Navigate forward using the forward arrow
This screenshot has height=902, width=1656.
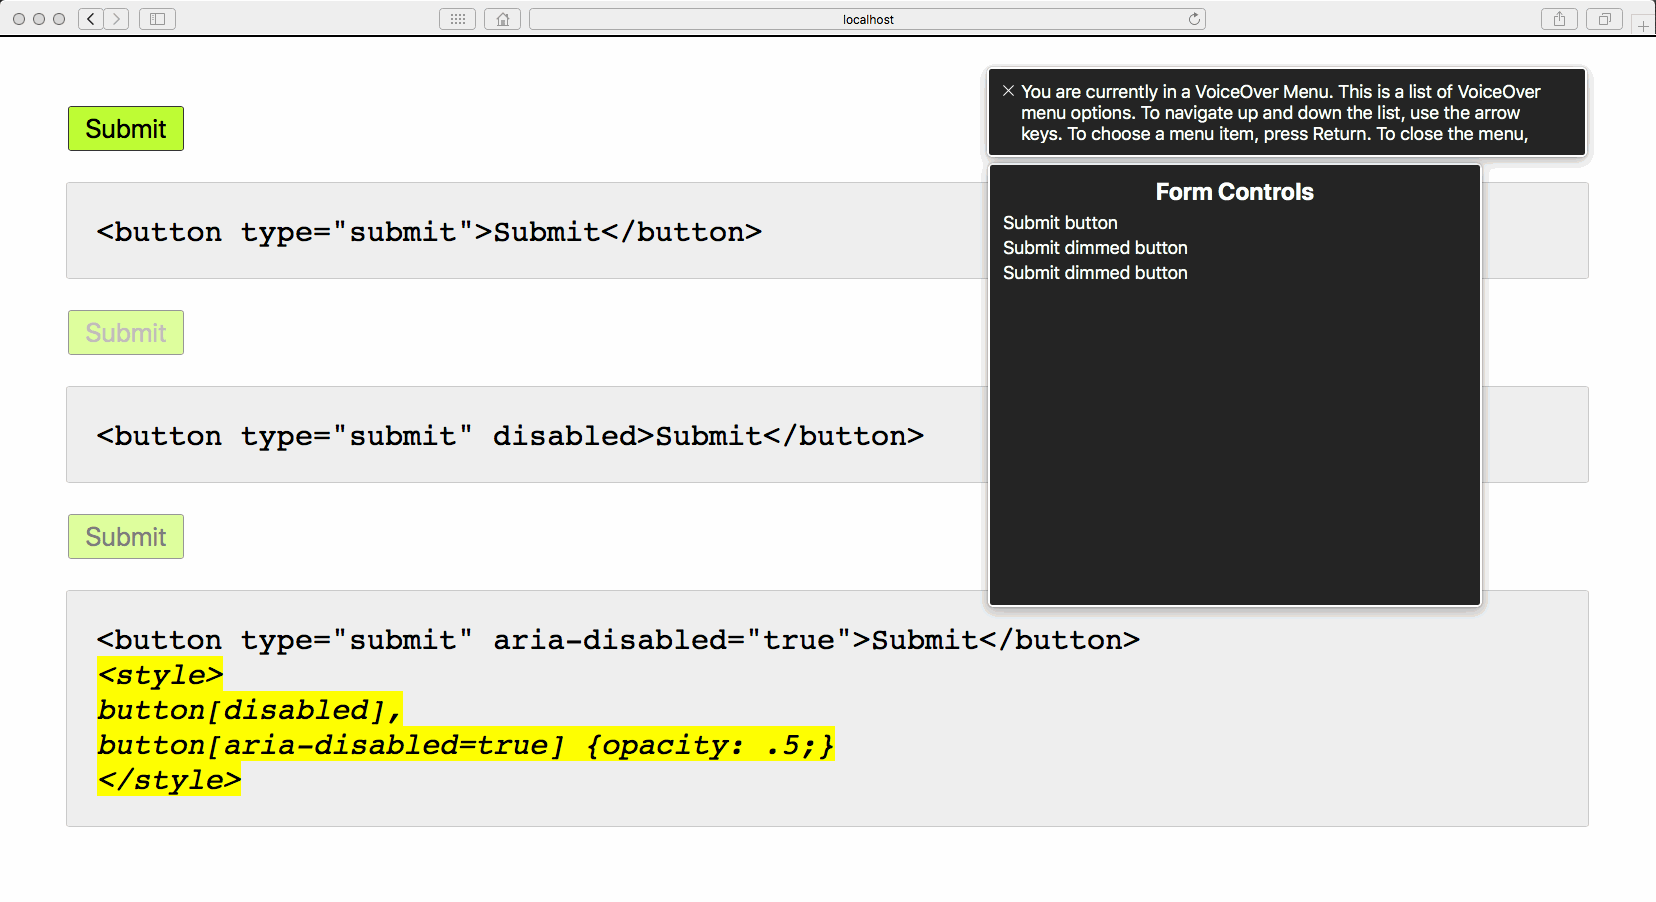coord(115,18)
